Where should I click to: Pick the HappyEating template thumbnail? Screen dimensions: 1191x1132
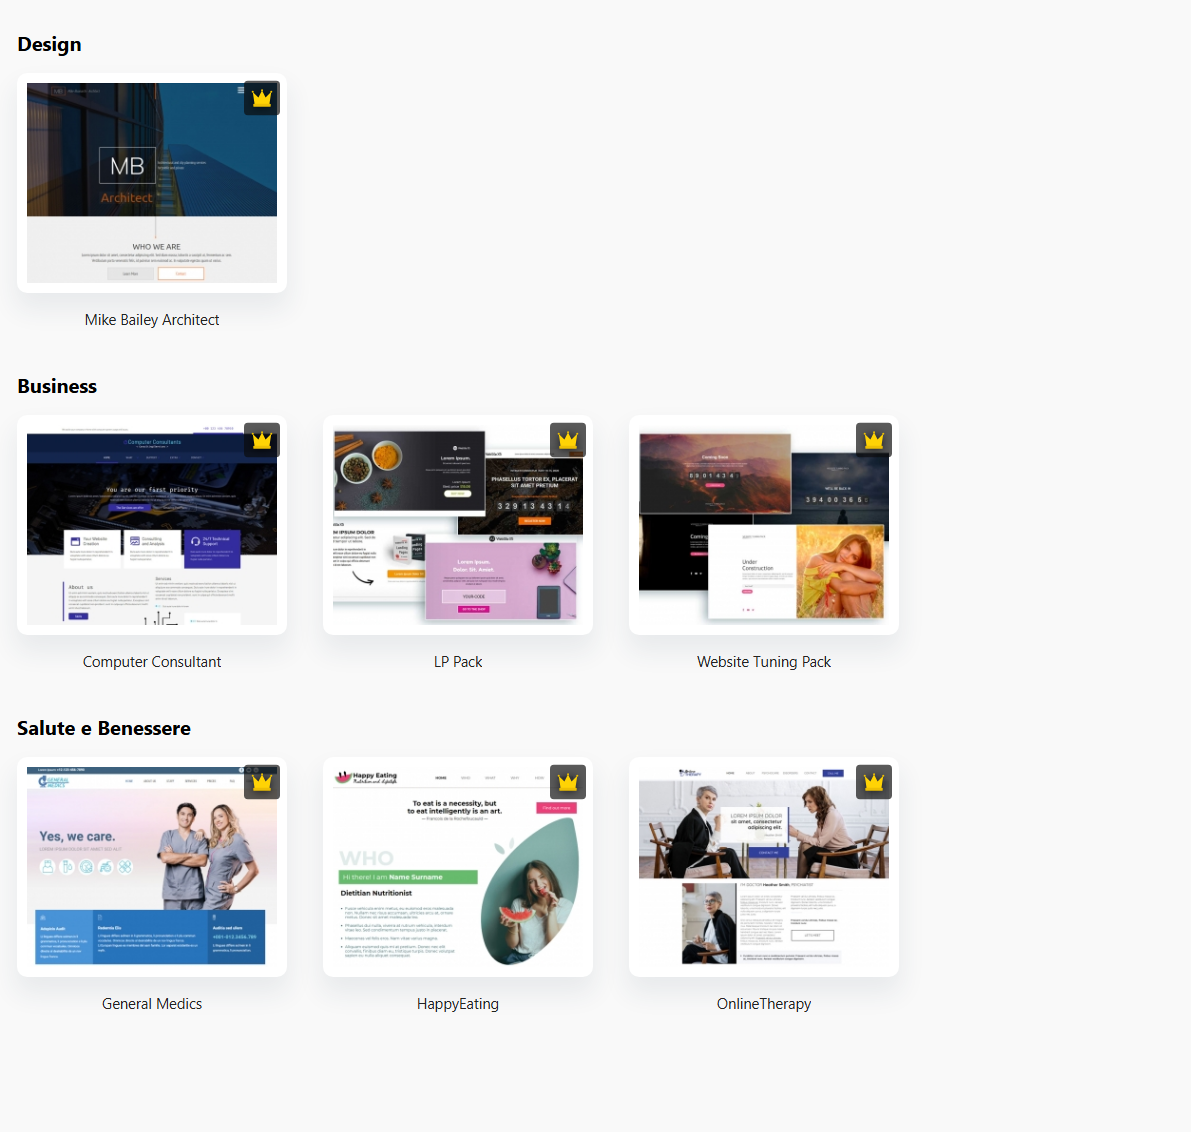(458, 868)
